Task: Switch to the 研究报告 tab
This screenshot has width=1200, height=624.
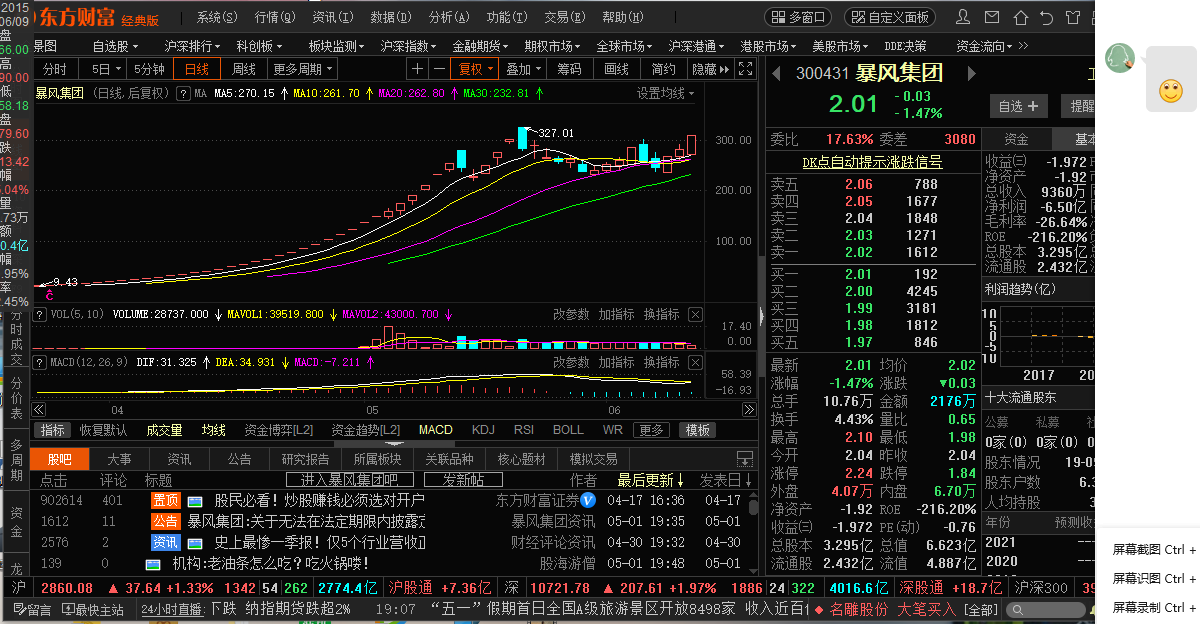Action: [305, 459]
